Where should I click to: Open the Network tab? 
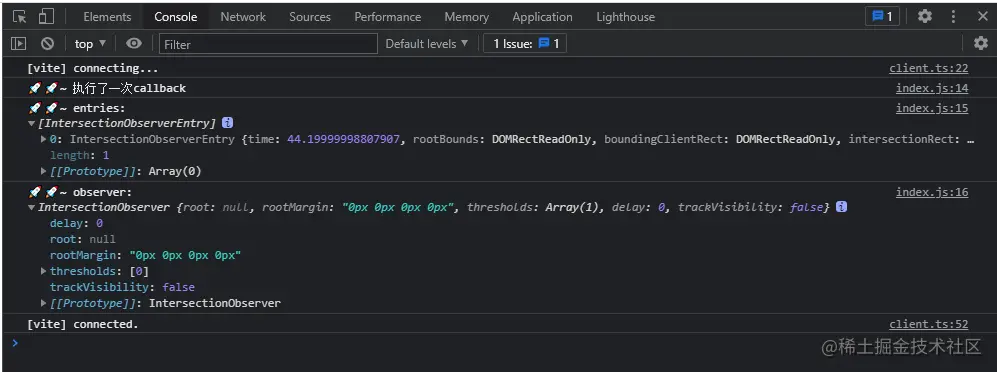point(243,17)
